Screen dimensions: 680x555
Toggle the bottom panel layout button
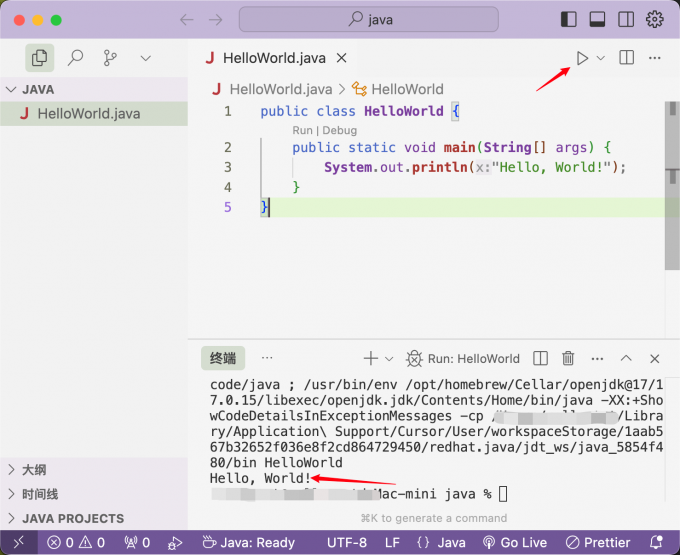coord(597,19)
